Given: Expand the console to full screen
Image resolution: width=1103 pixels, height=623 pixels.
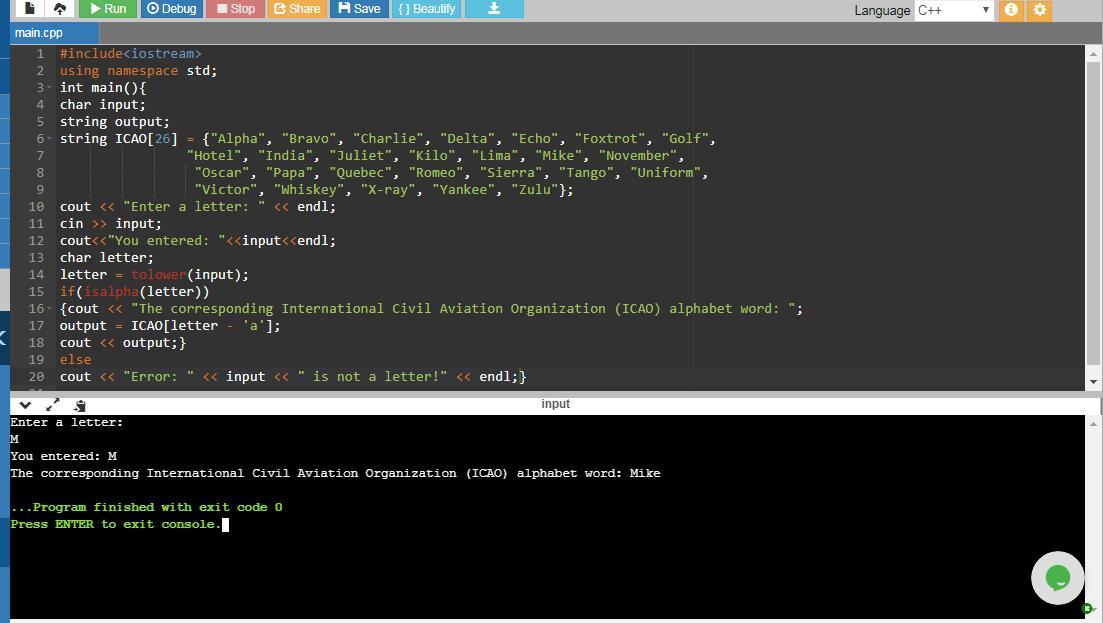Looking at the screenshot, I should (x=53, y=405).
